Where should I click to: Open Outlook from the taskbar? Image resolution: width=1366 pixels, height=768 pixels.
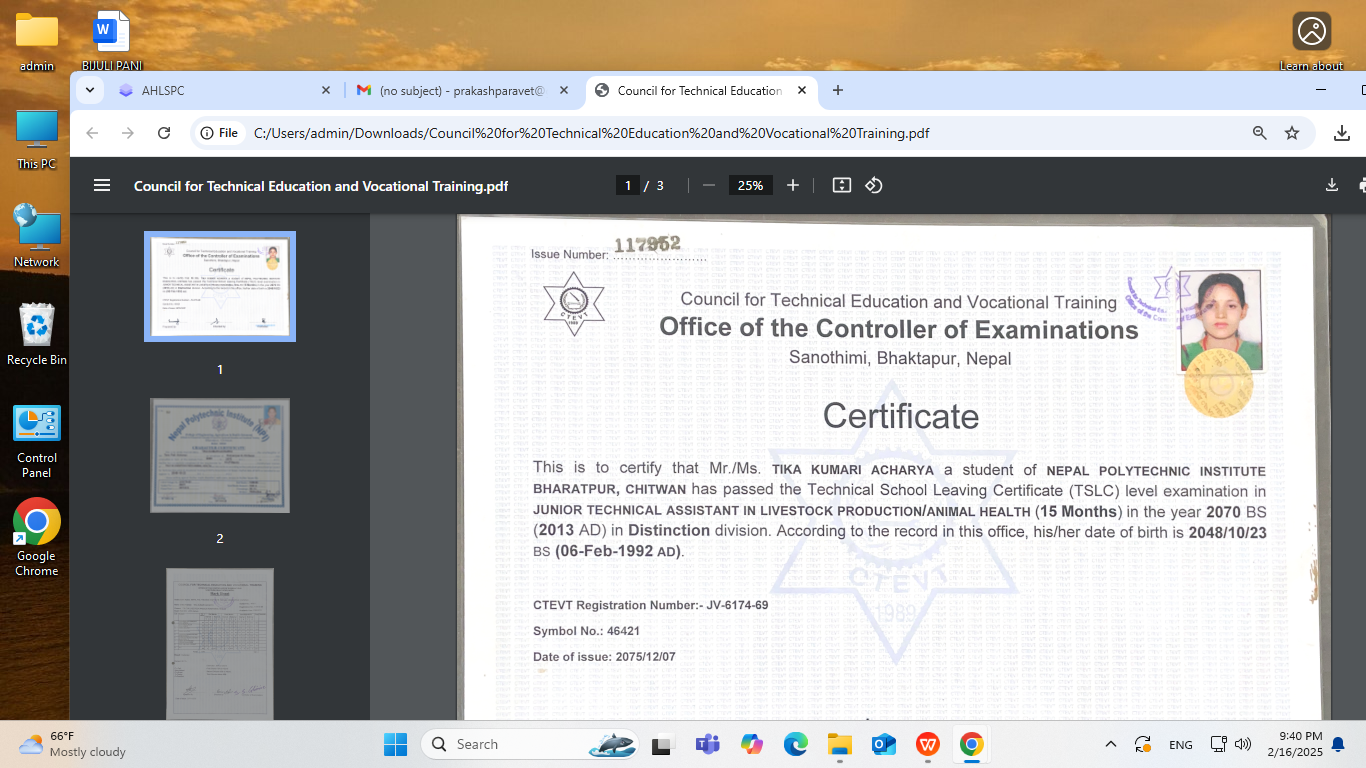tap(883, 744)
